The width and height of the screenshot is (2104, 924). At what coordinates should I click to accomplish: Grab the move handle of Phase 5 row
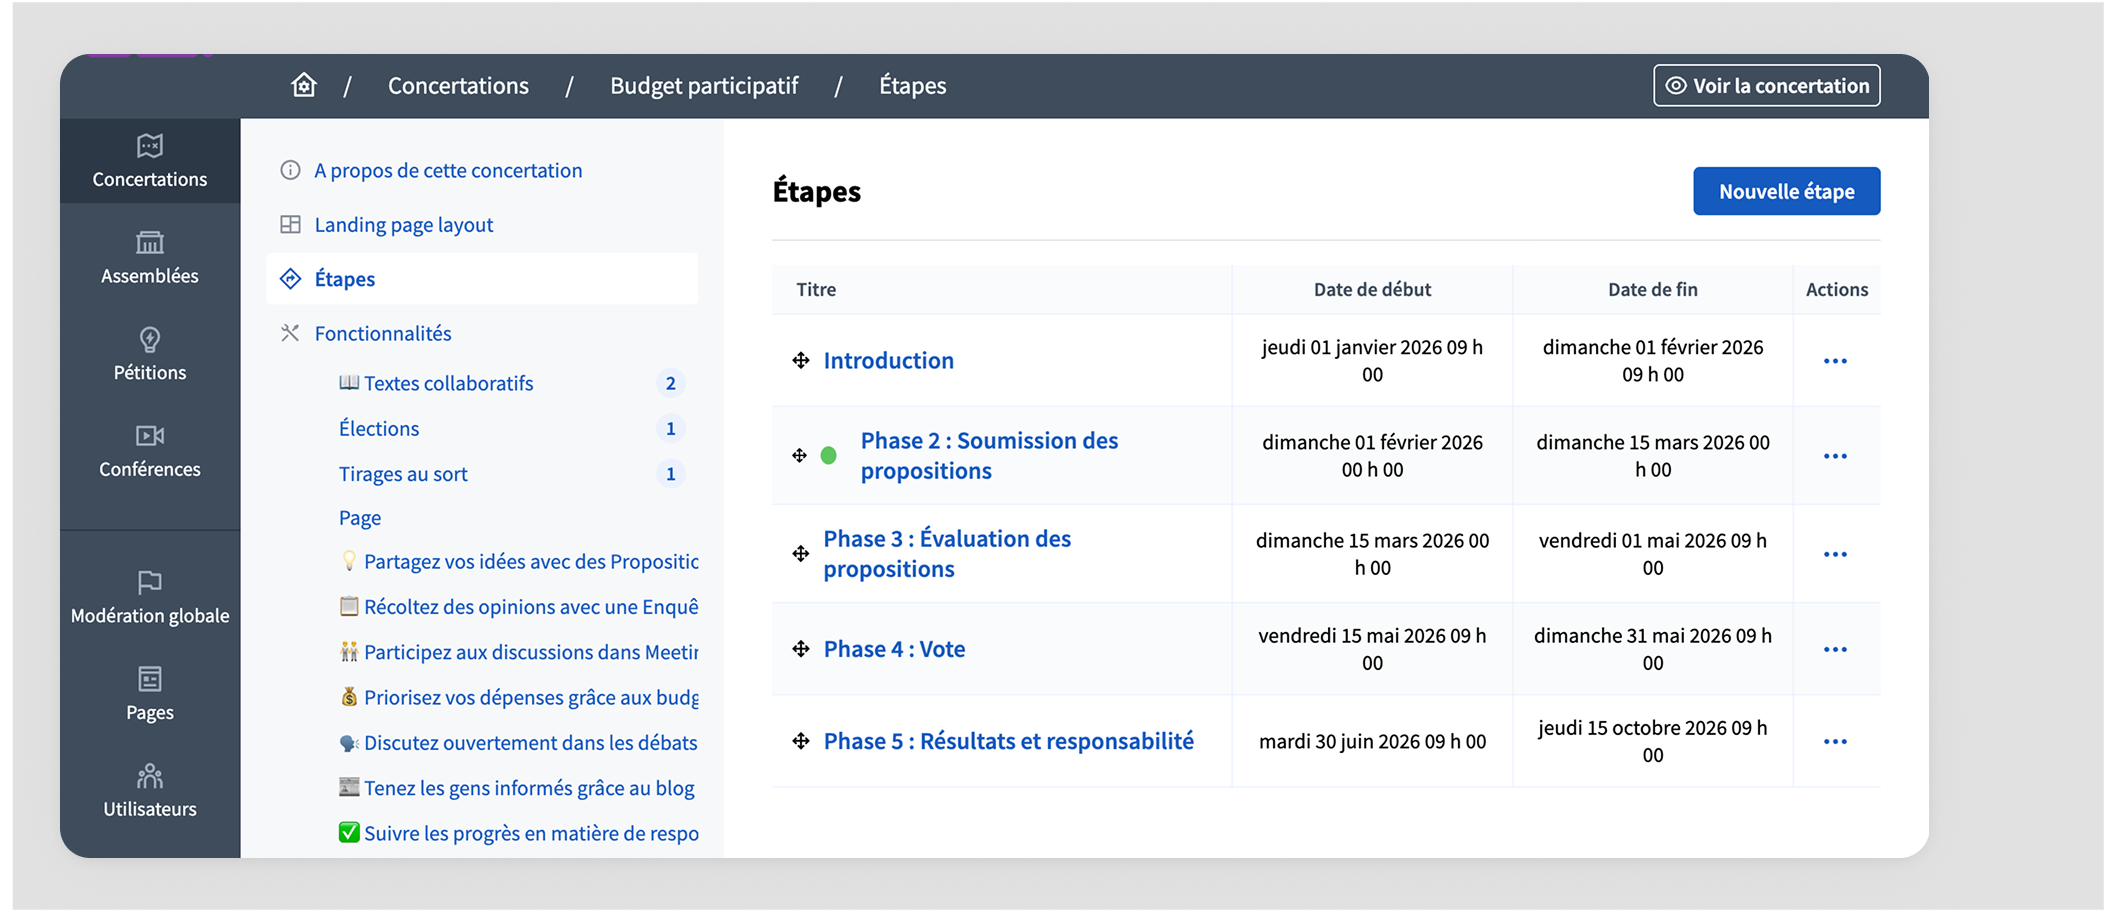tap(801, 741)
